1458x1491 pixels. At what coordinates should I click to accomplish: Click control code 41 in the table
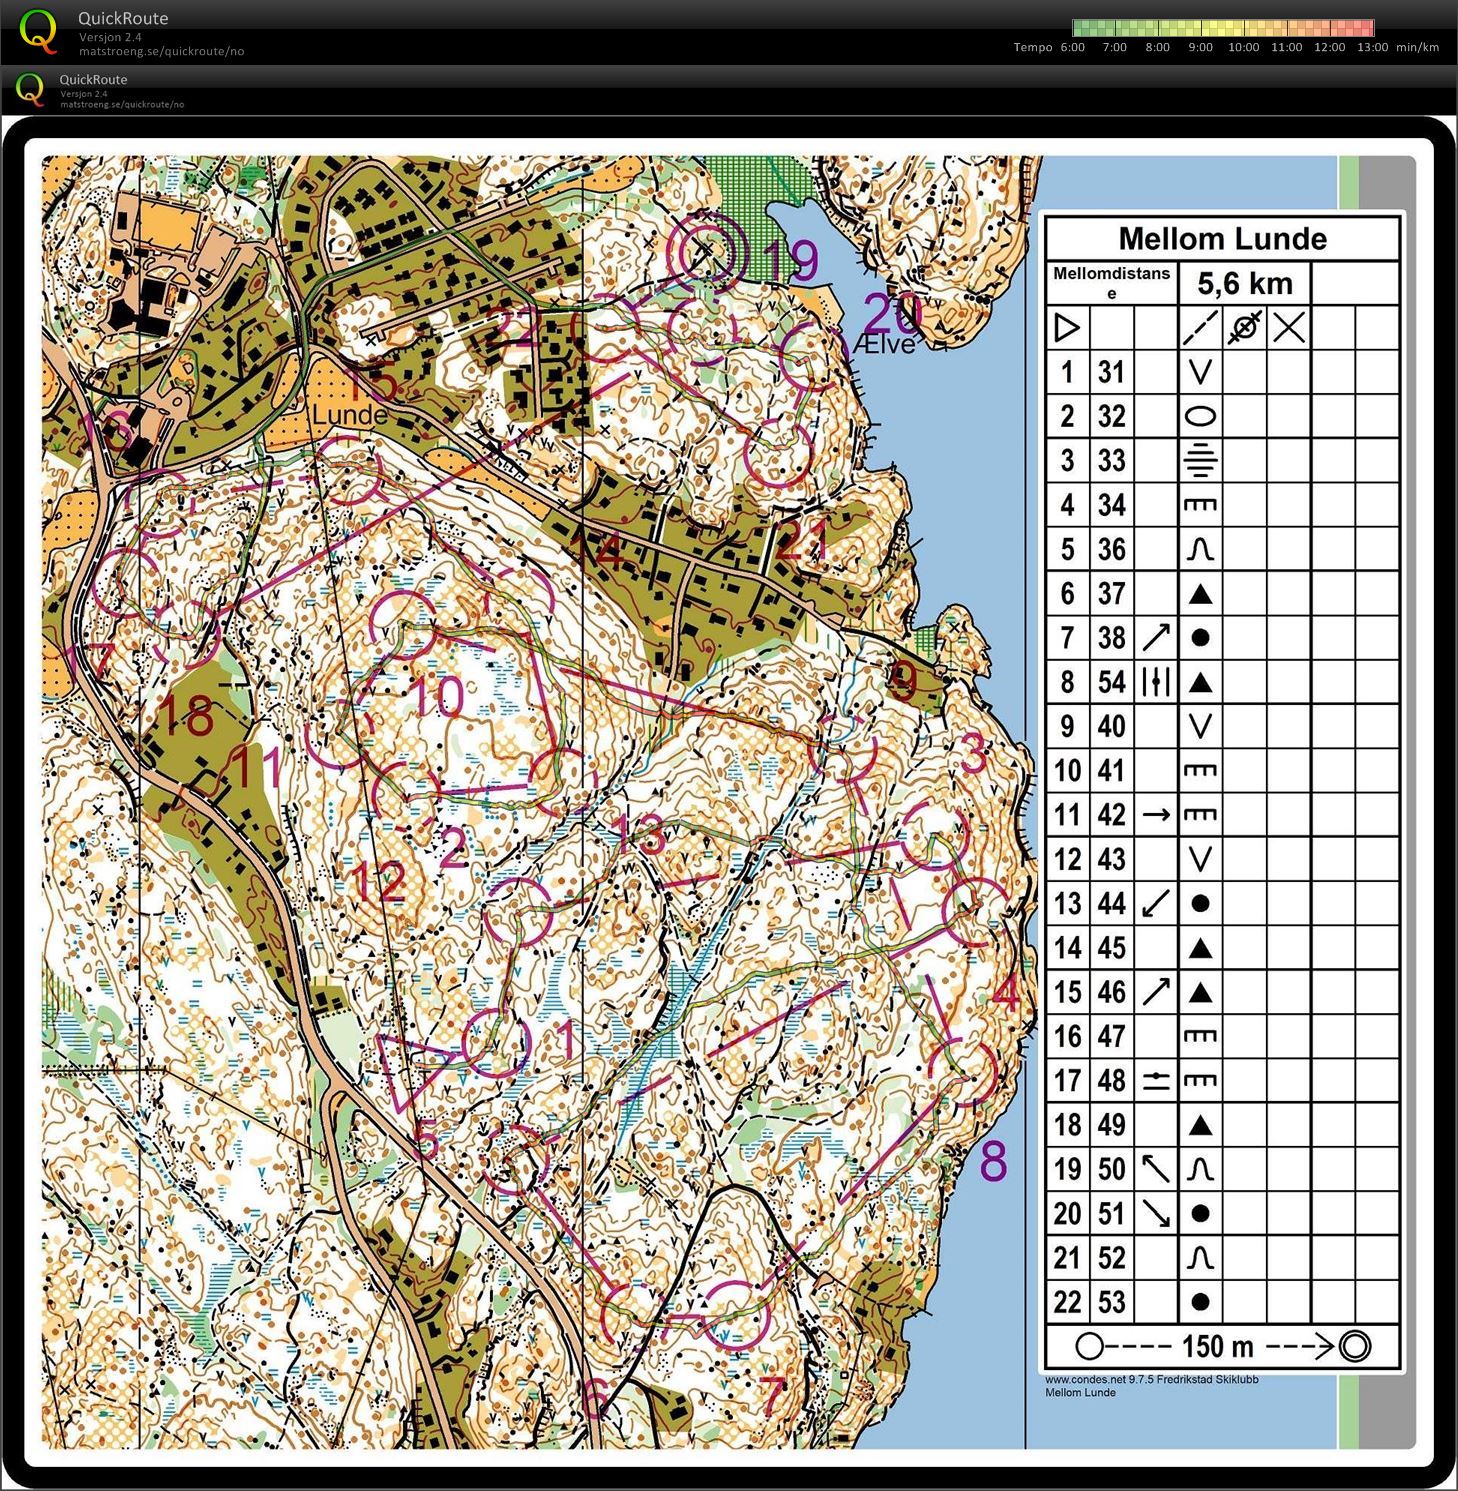(x=1111, y=770)
